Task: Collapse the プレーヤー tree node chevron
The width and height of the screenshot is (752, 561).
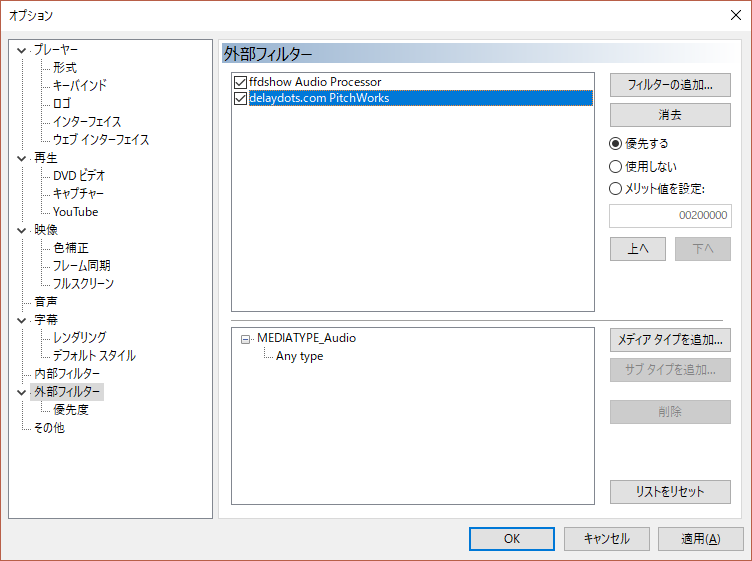Action: click(21, 50)
